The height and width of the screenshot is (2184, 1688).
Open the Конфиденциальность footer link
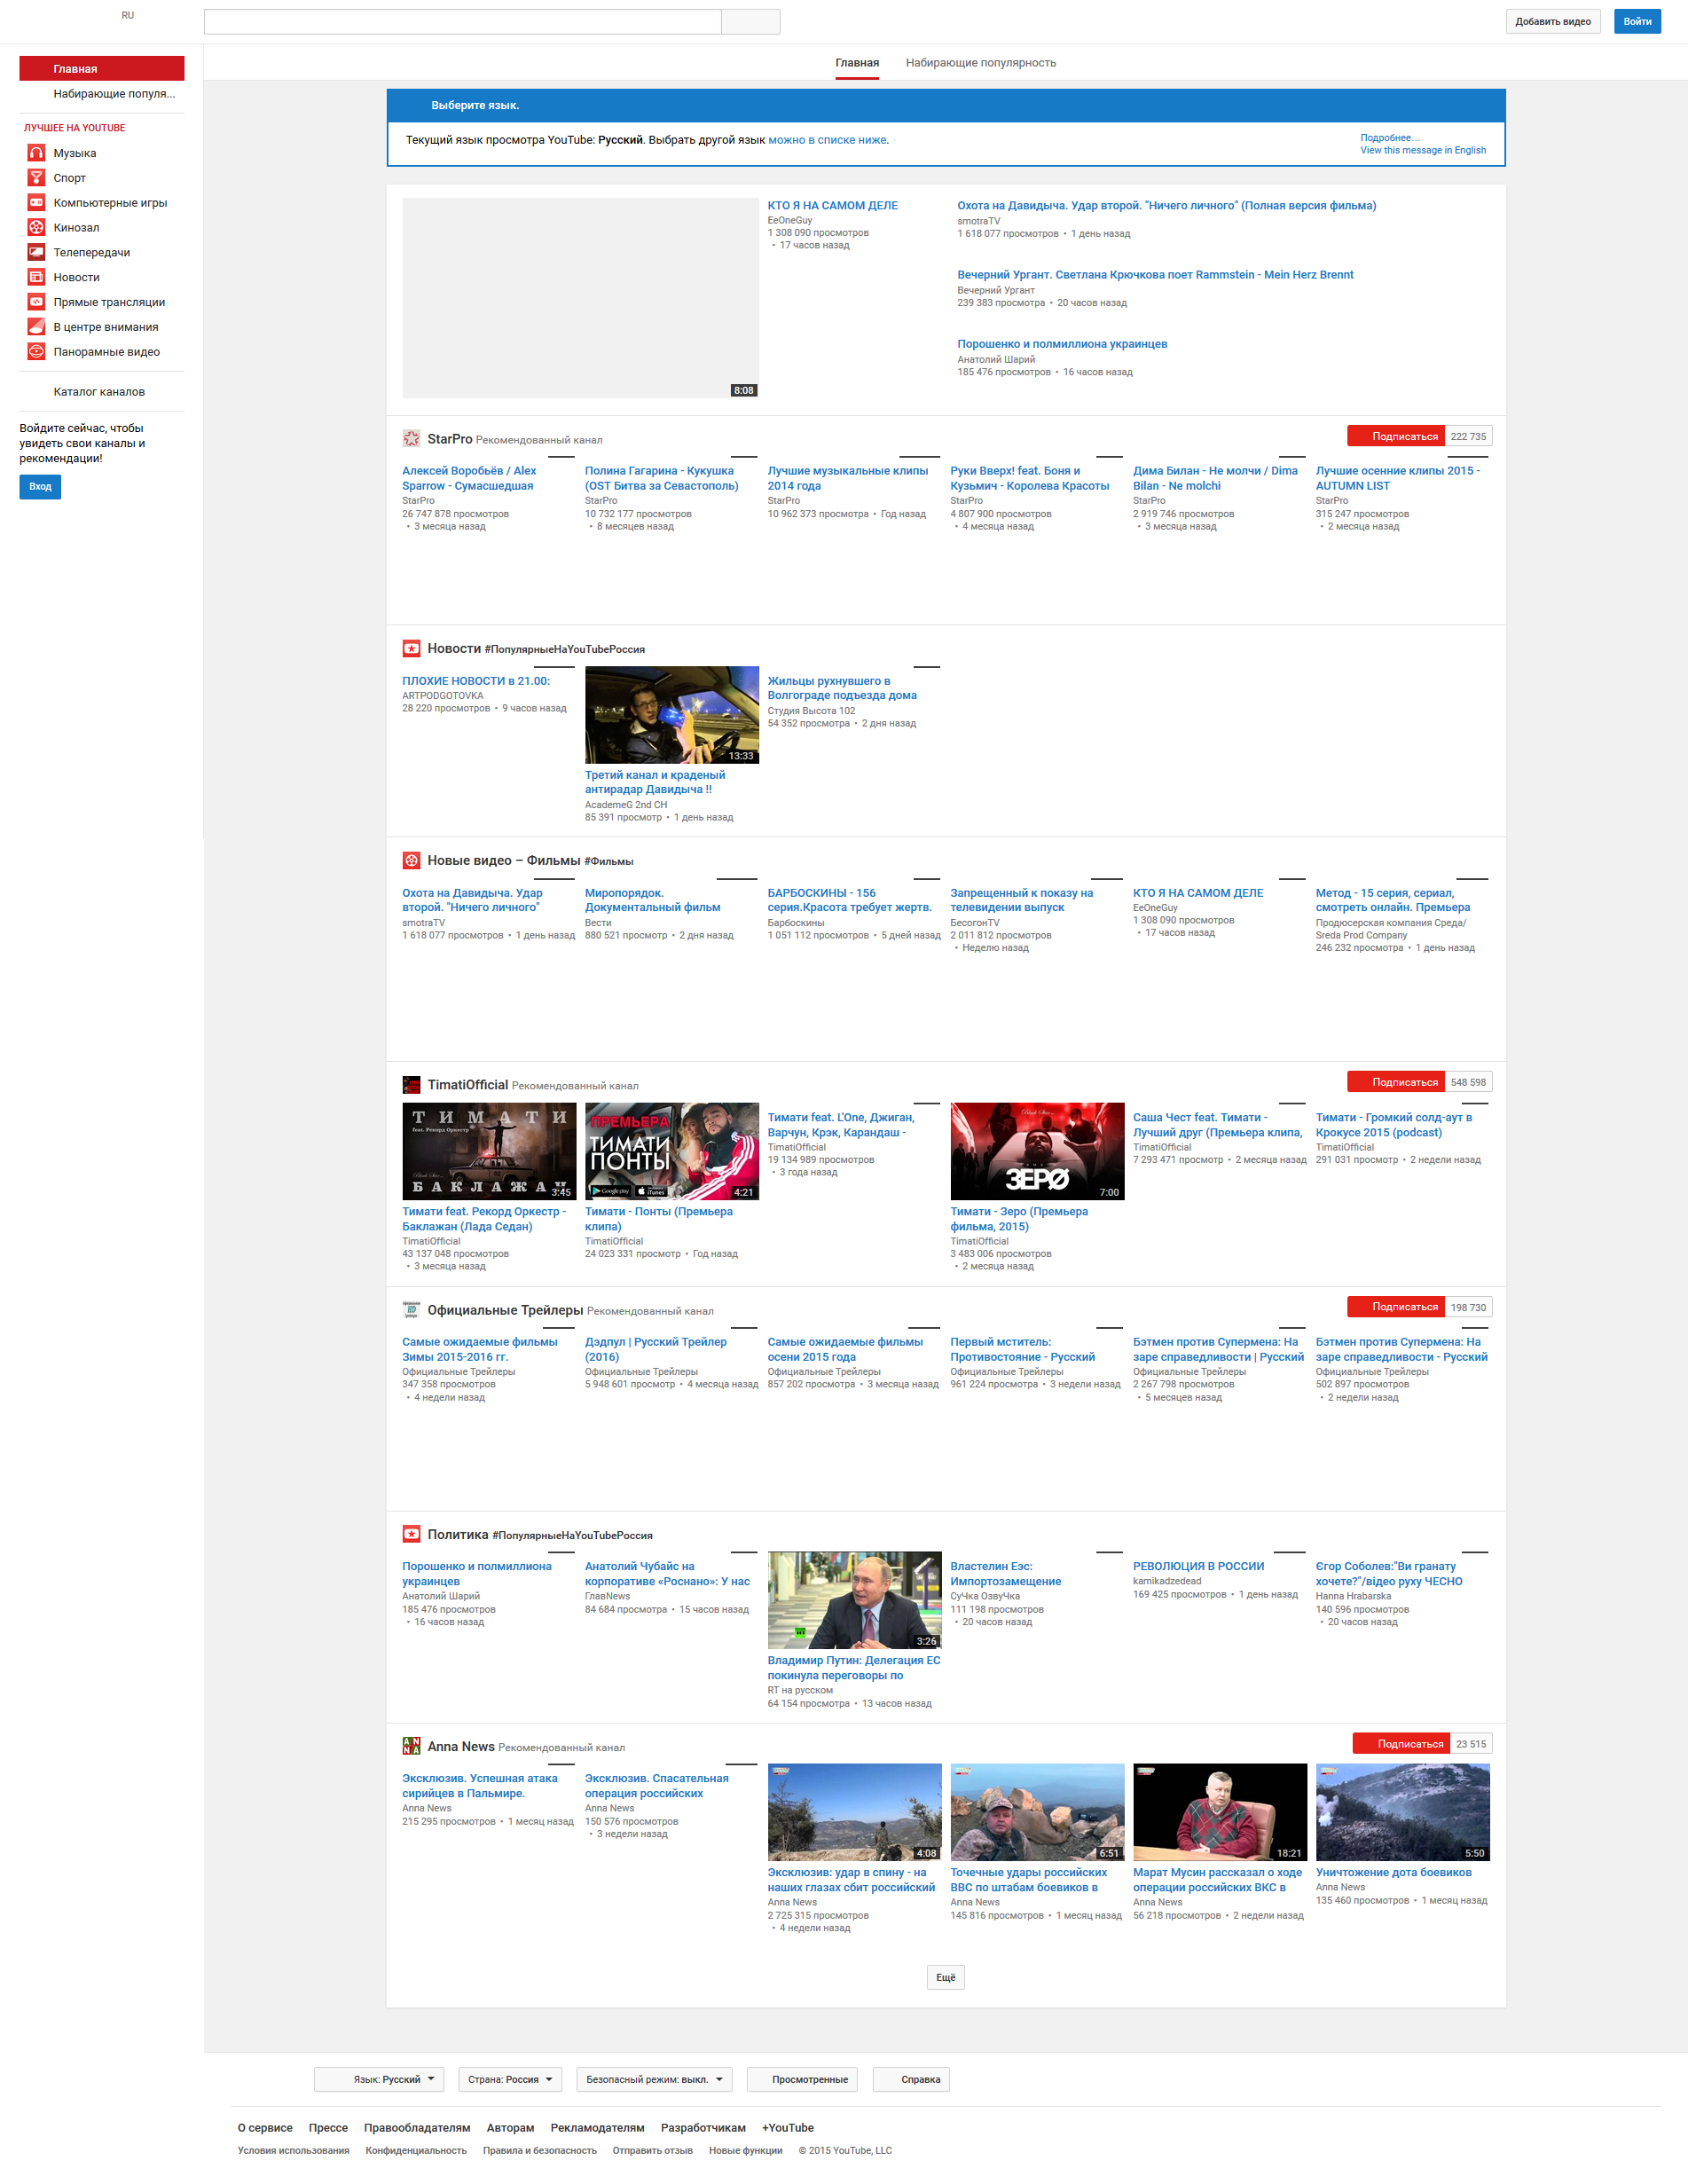click(416, 2151)
